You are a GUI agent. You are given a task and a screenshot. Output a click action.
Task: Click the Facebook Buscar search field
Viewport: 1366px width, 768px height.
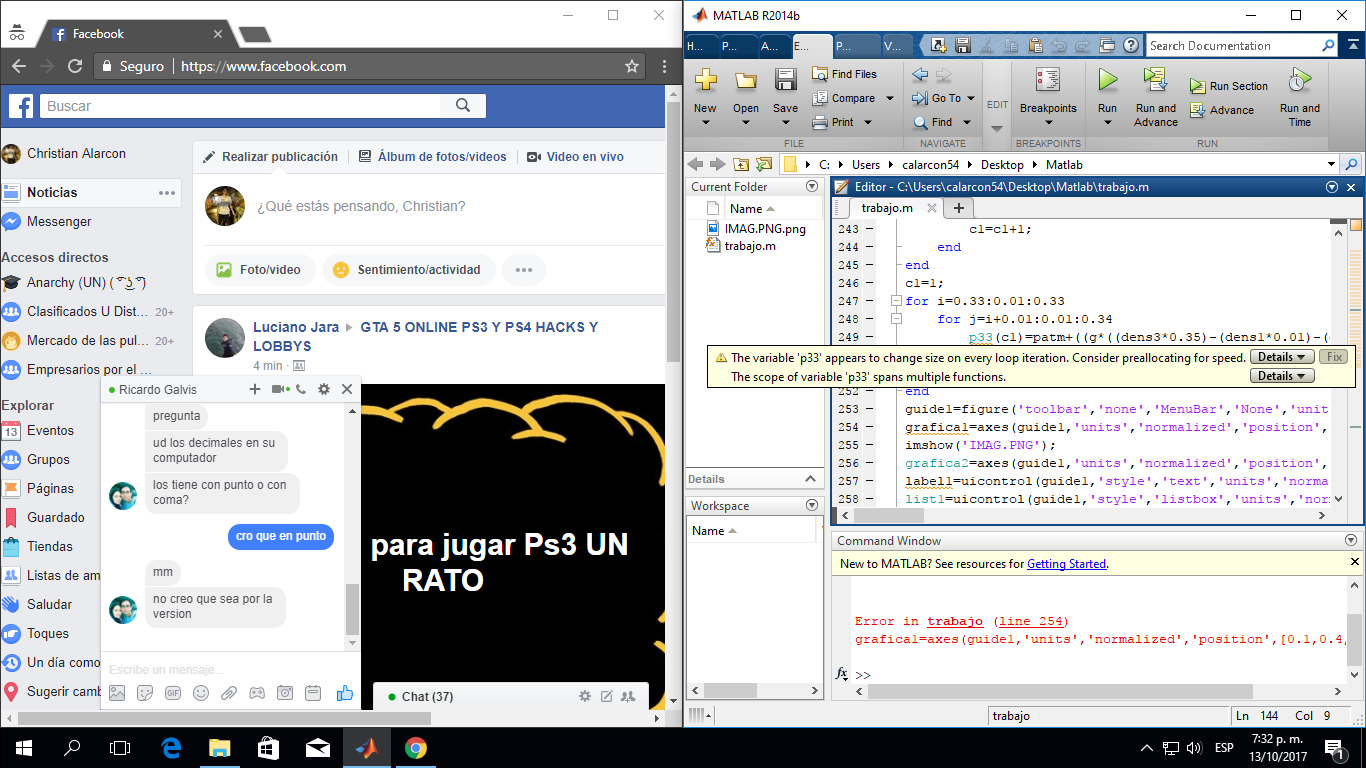click(240, 105)
